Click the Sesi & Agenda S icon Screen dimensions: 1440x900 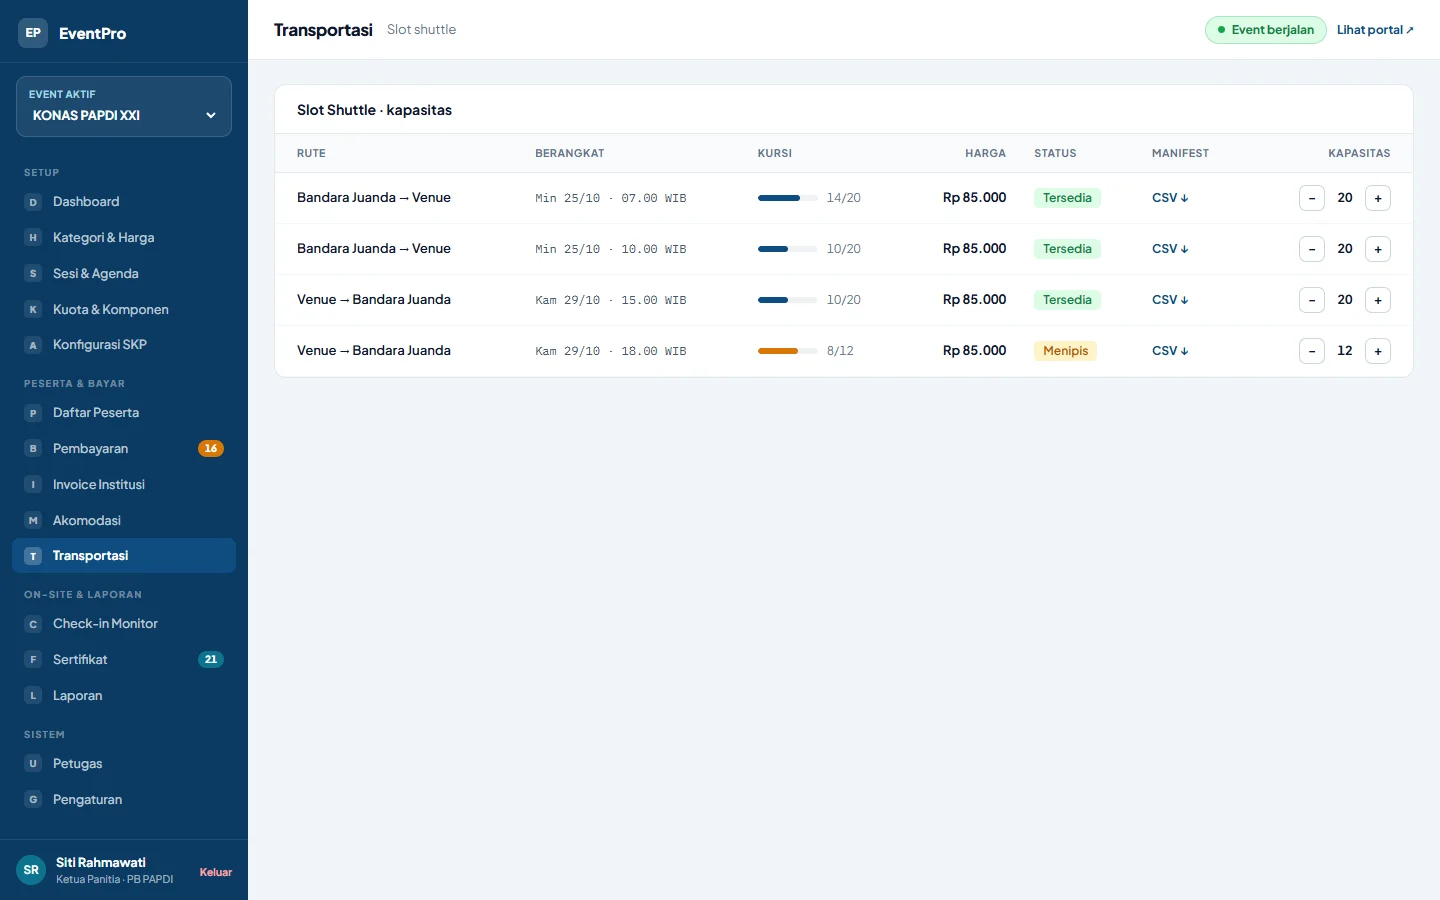[33, 274]
